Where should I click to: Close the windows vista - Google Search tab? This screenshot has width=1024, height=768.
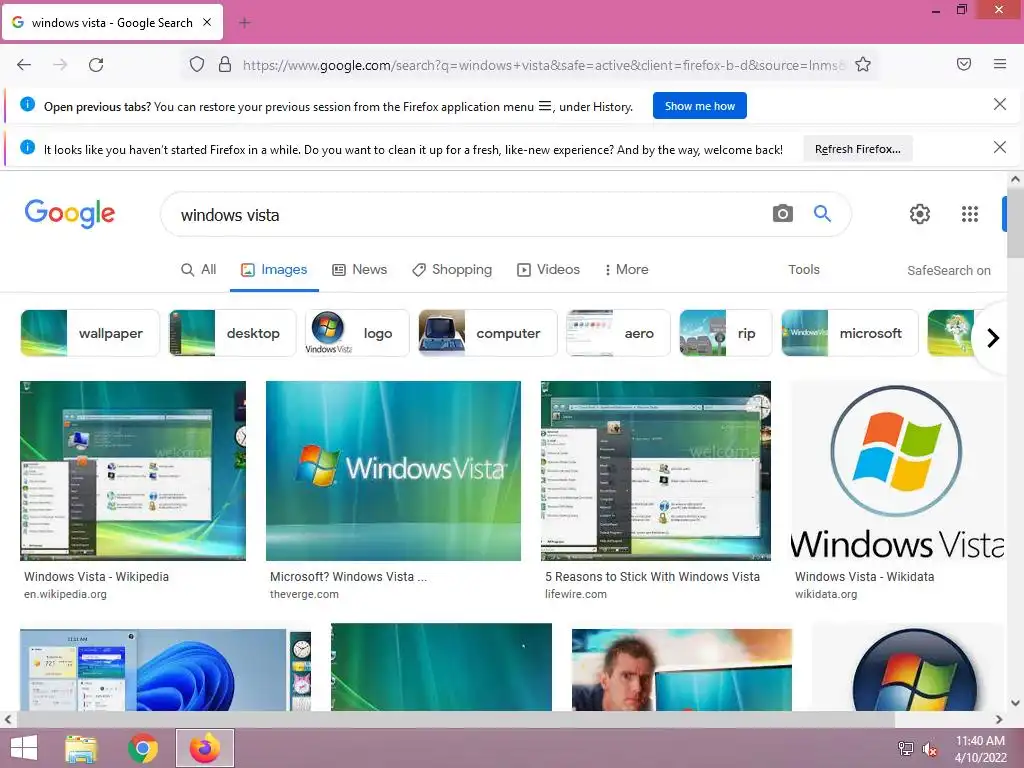coord(207,22)
